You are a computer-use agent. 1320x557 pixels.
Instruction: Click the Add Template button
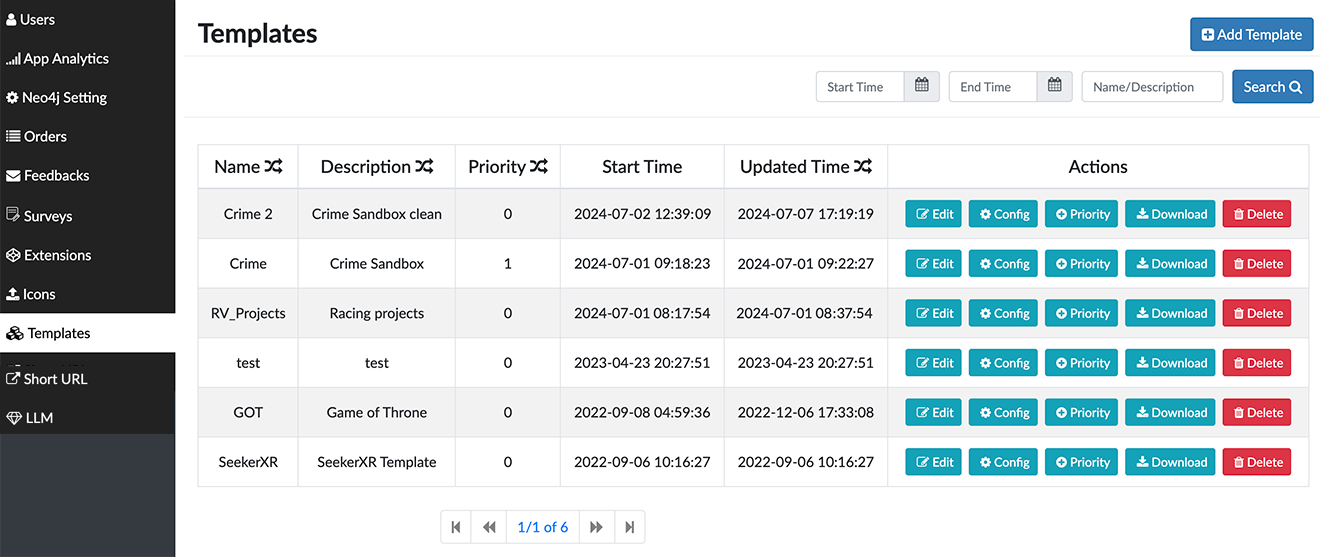tap(1251, 34)
